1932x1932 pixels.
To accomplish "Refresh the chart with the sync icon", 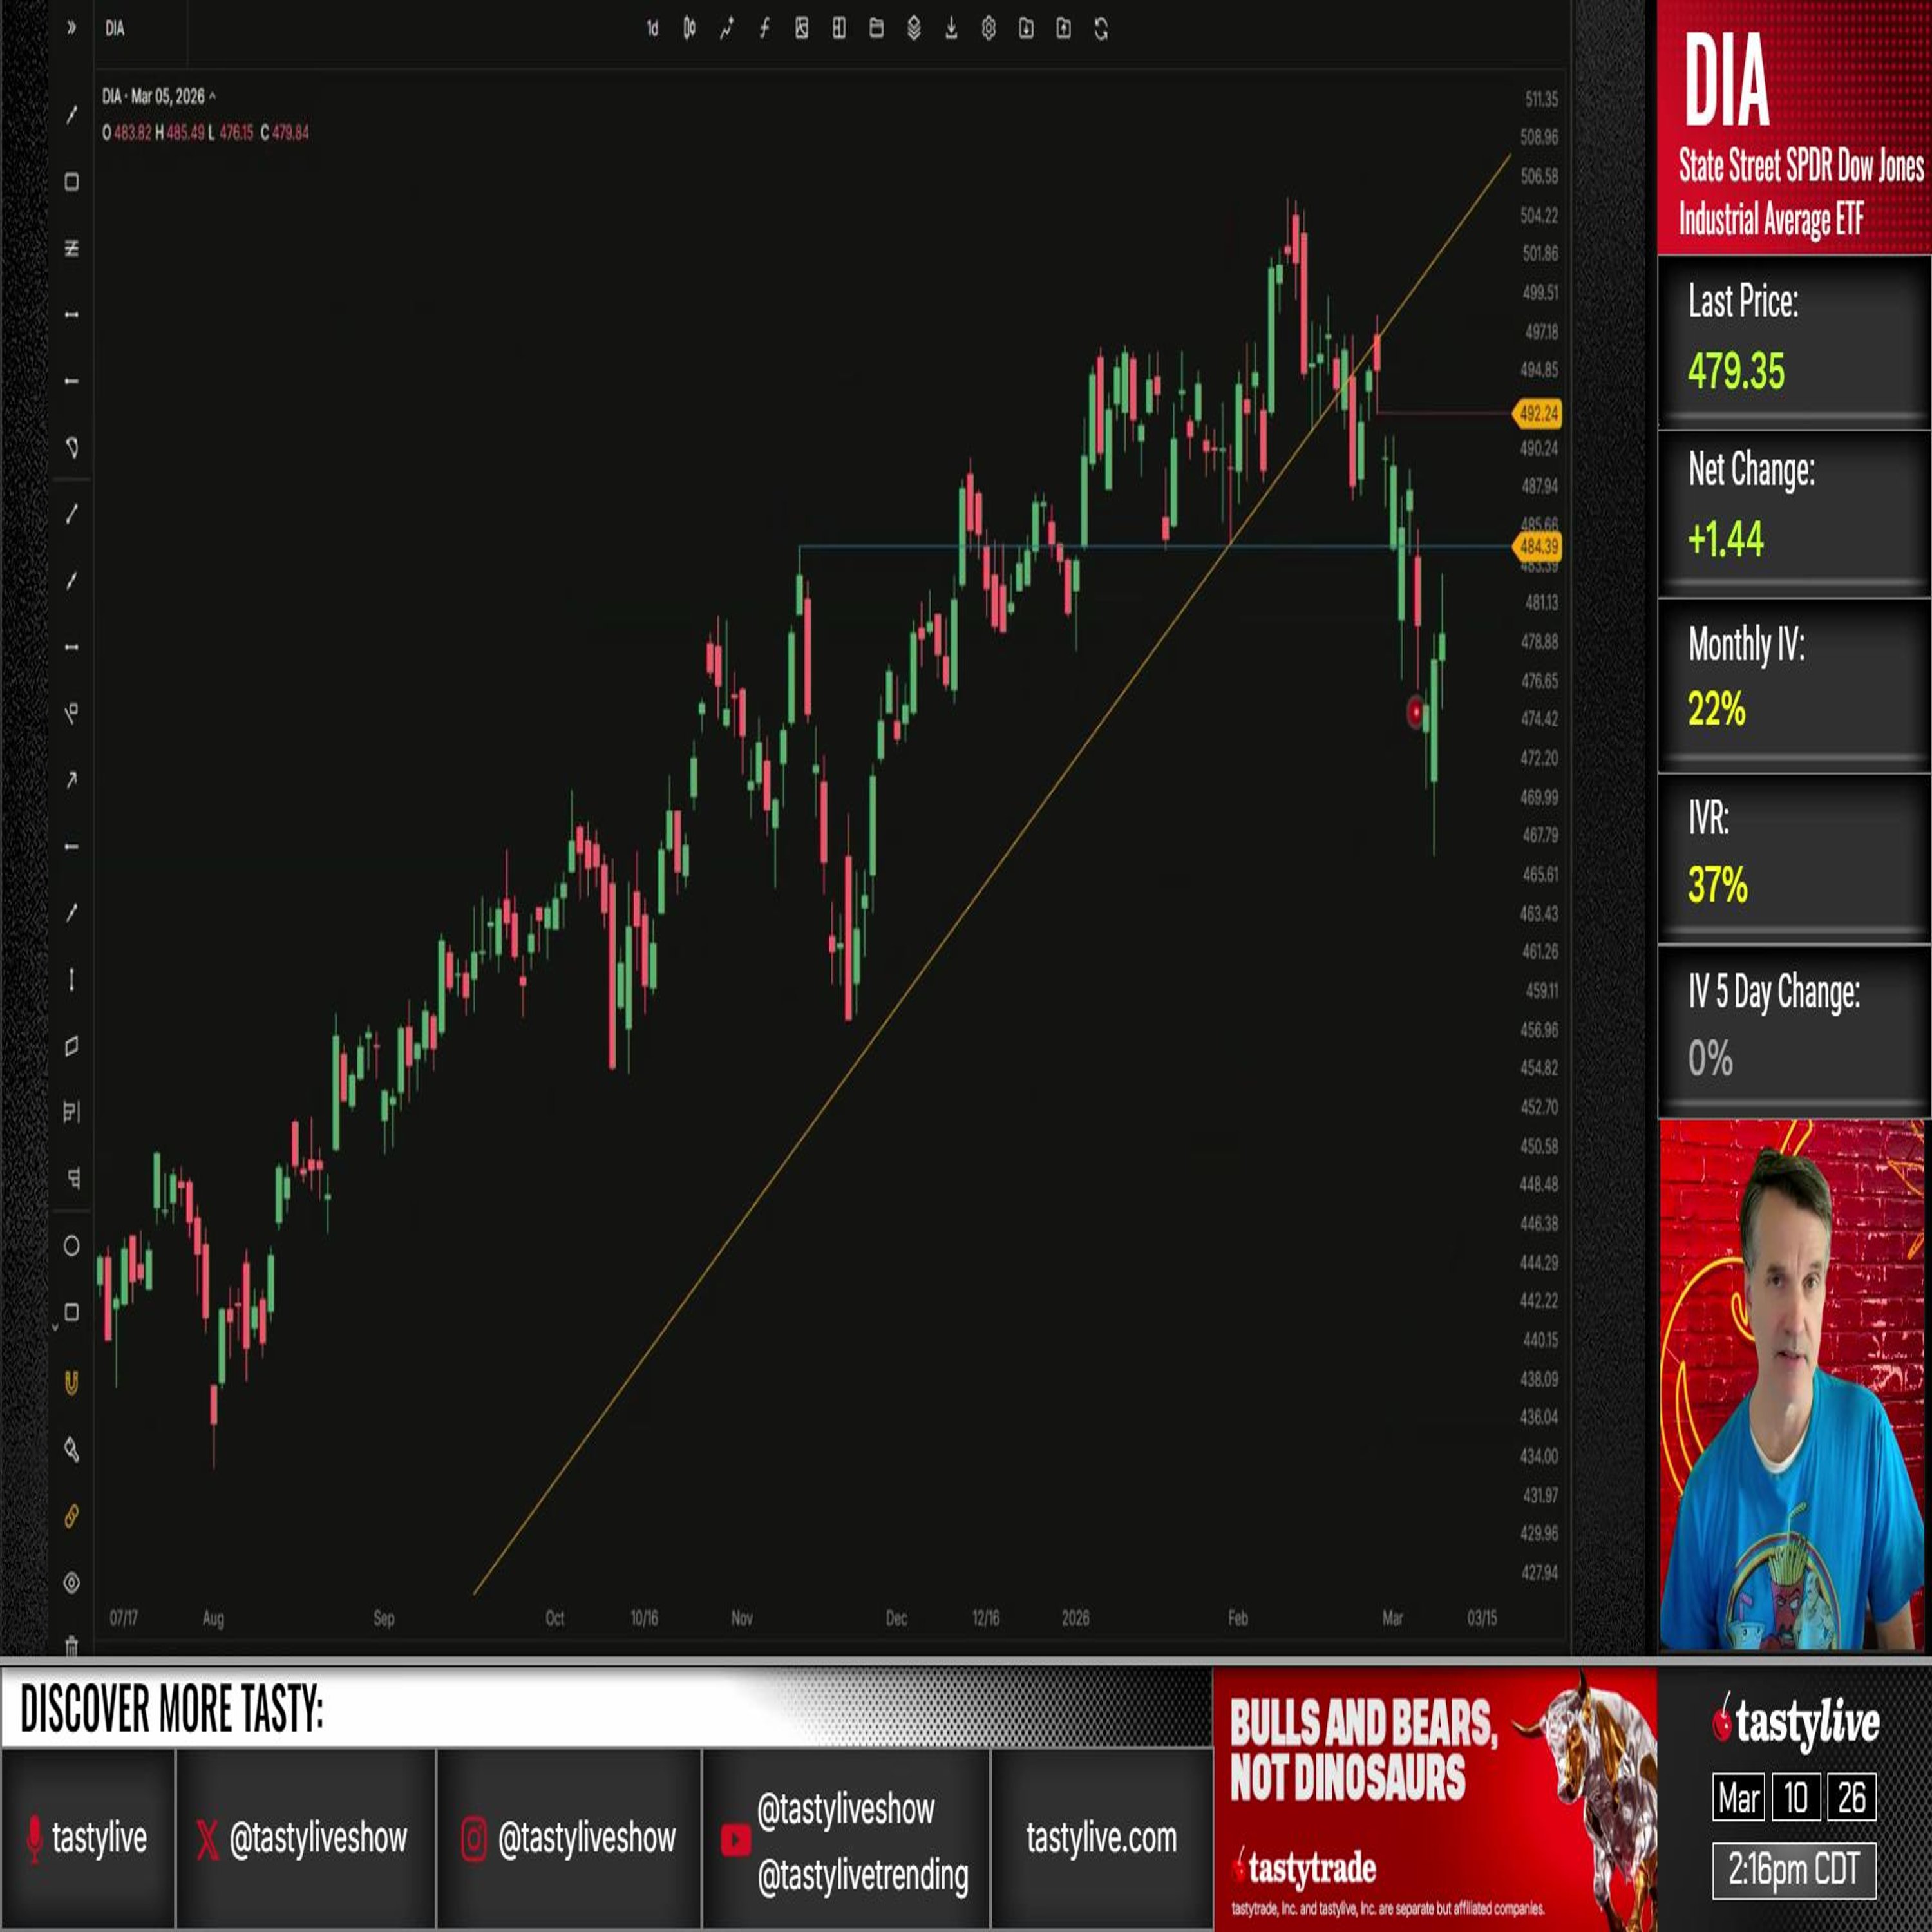I will (1101, 29).
